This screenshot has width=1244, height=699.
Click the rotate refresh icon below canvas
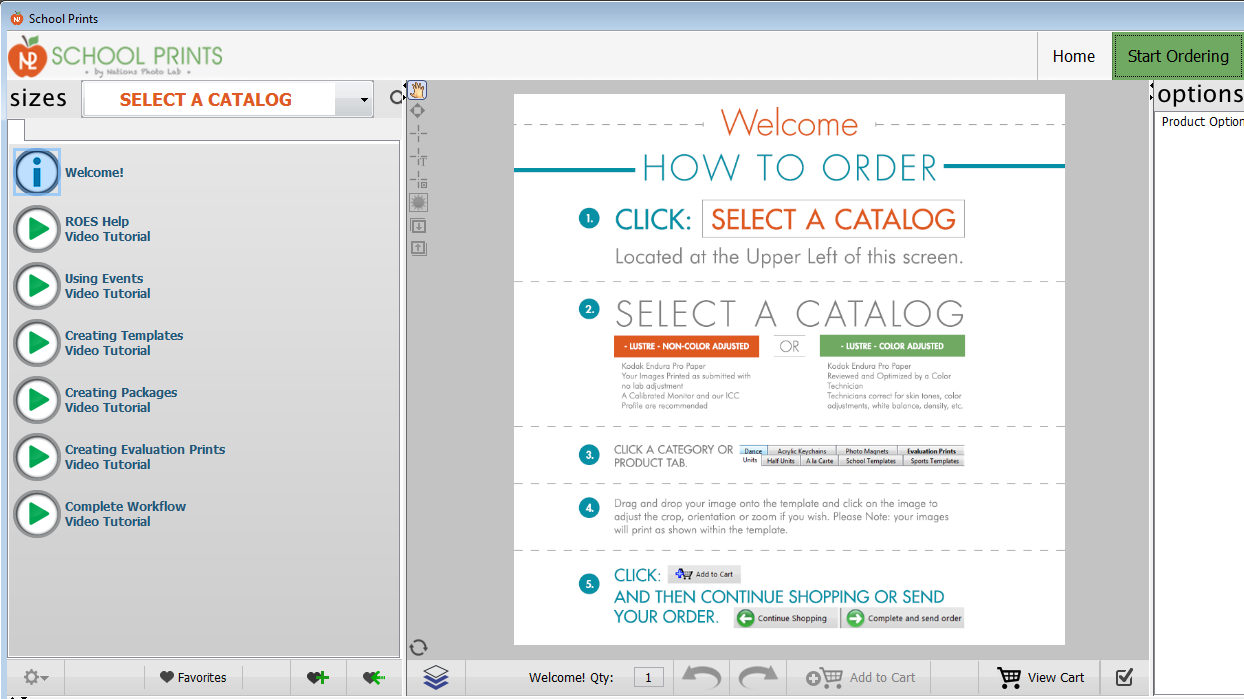point(419,648)
